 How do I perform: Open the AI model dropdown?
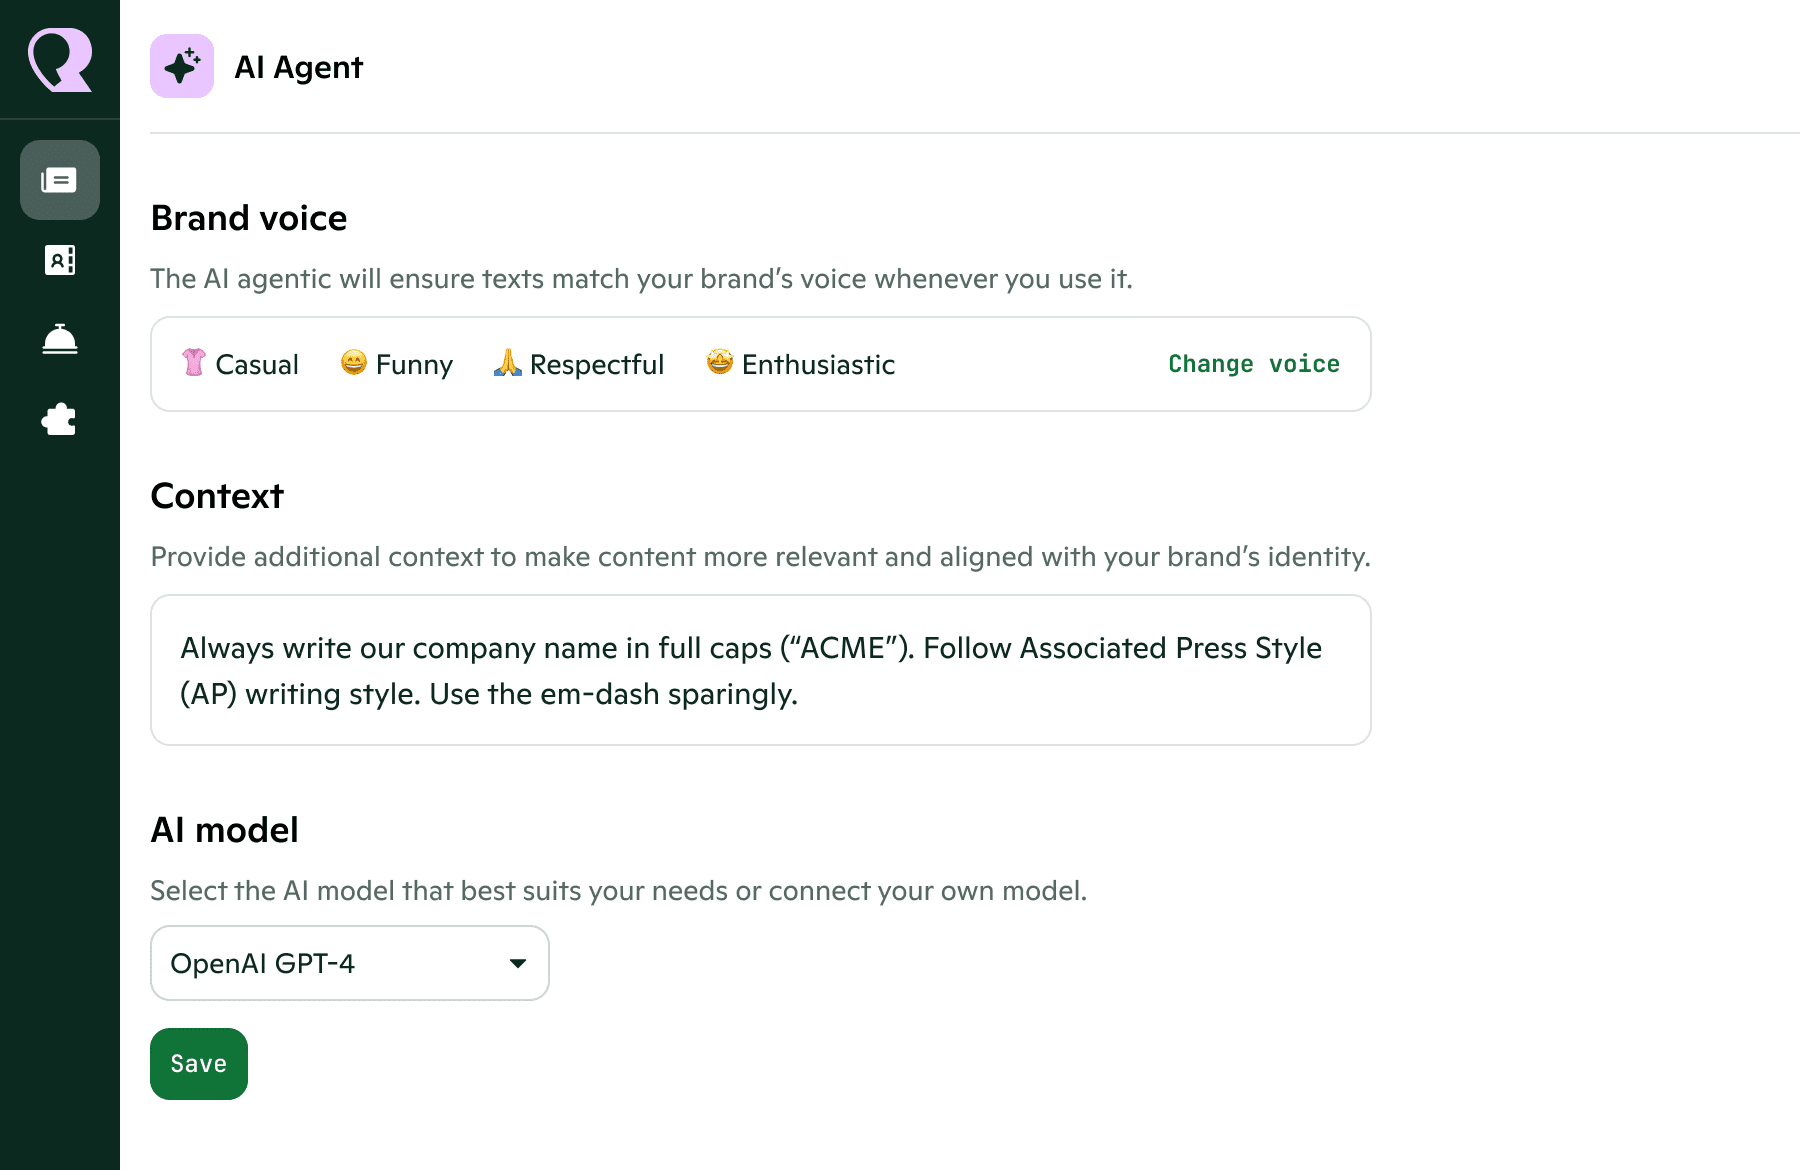(x=349, y=963)
